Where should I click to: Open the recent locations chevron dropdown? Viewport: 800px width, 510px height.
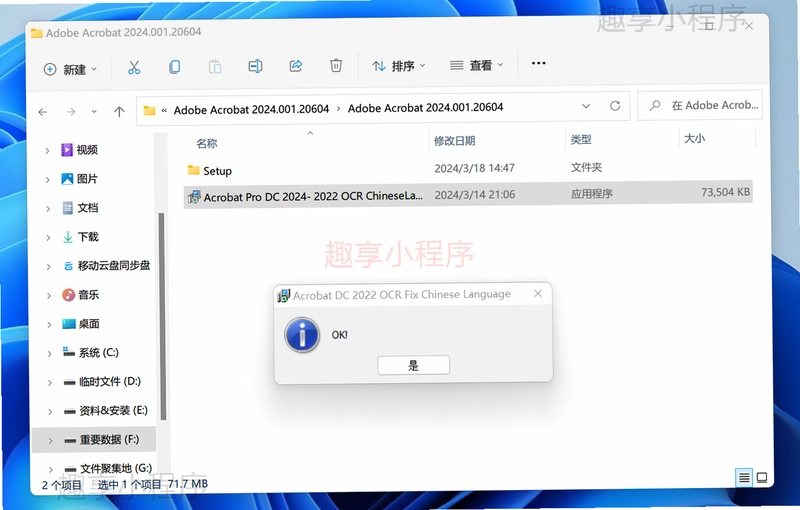click(94, 112)
